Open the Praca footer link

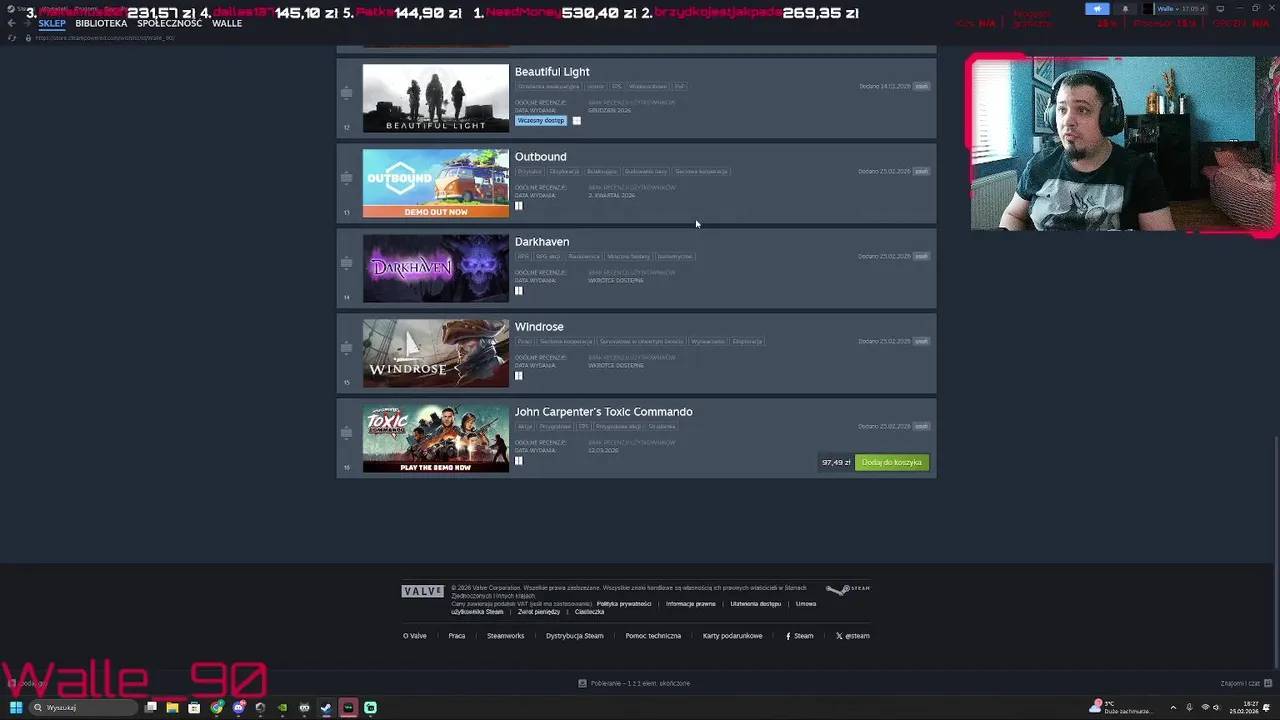[x=457, y=636]
